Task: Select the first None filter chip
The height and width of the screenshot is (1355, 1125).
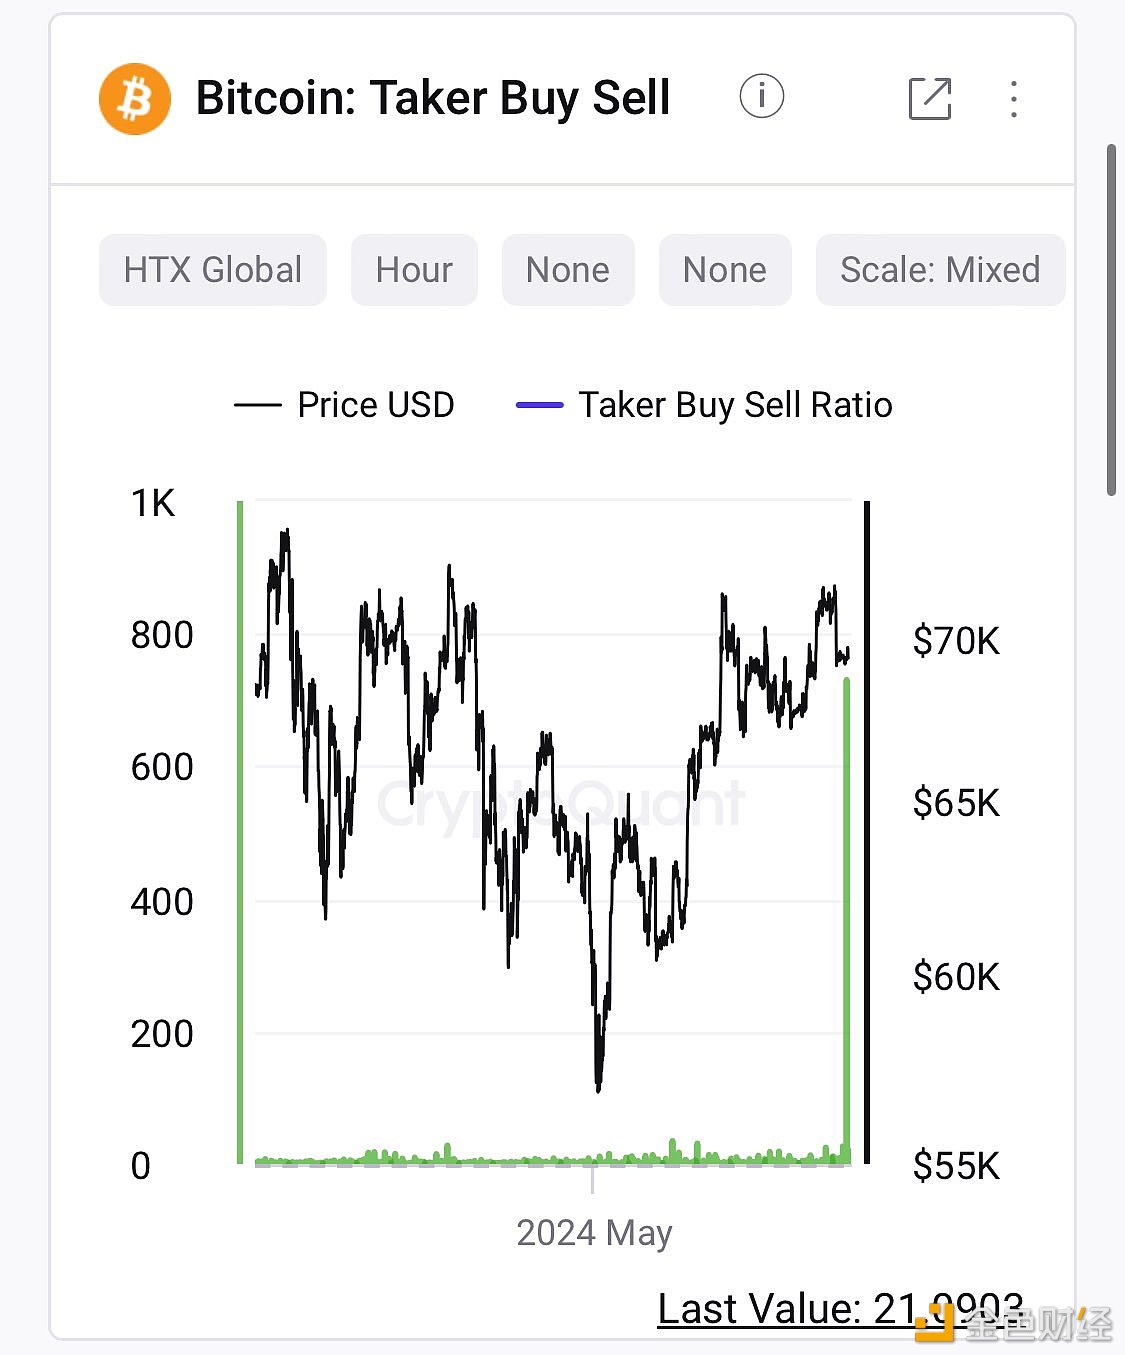Action: (x=568, y=270)
